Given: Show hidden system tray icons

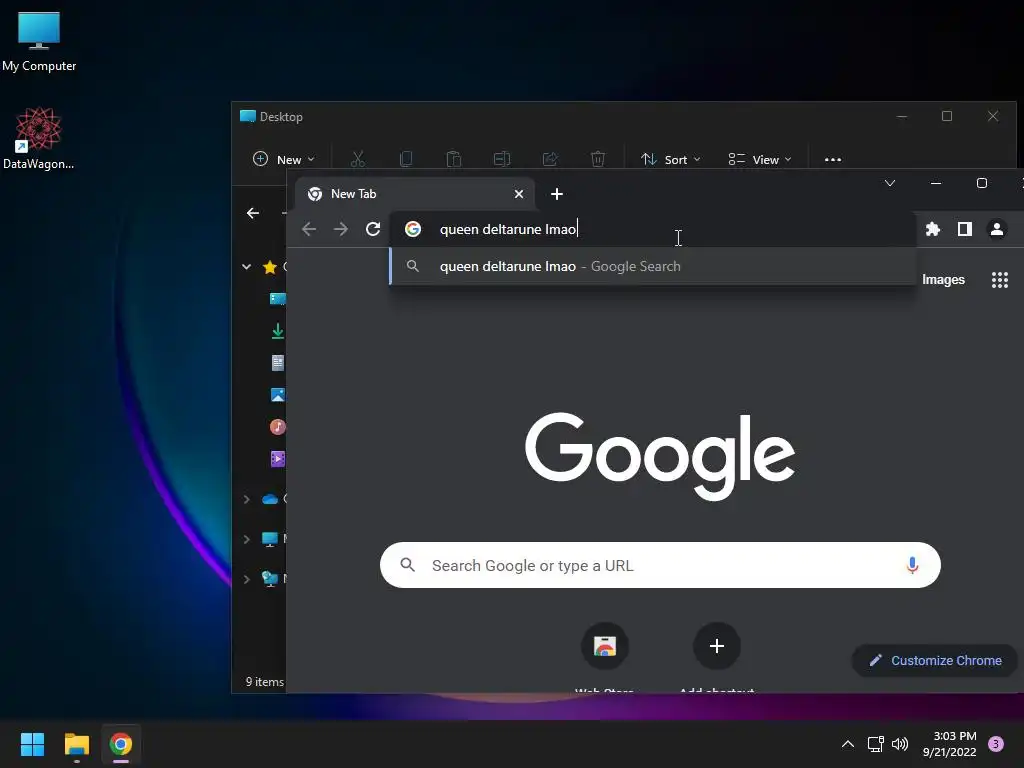Looking at the screenshot, I should tap(848, 744).
